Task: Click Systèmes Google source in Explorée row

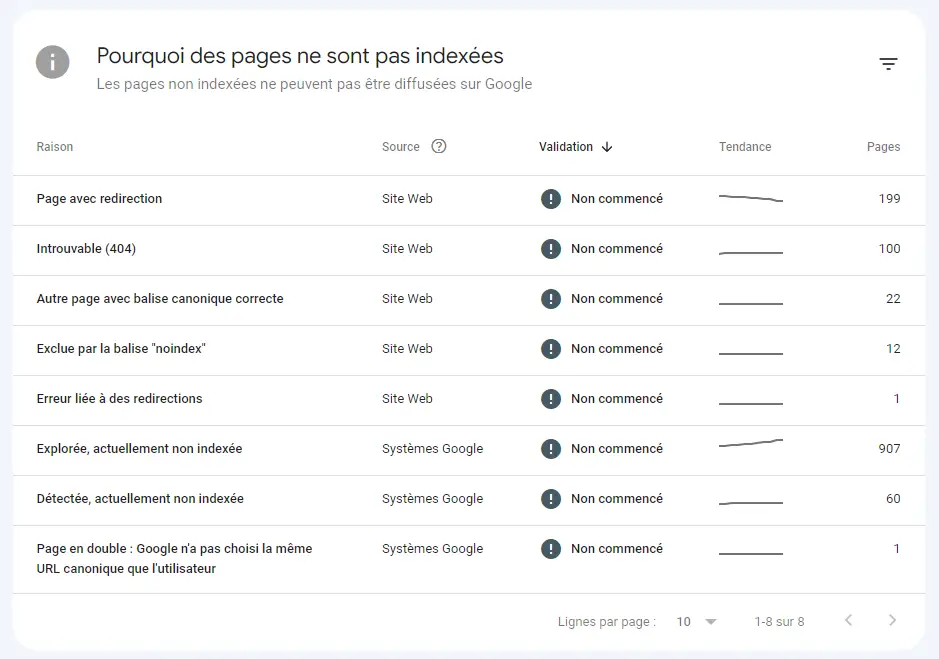Action: tap(432, 449)
